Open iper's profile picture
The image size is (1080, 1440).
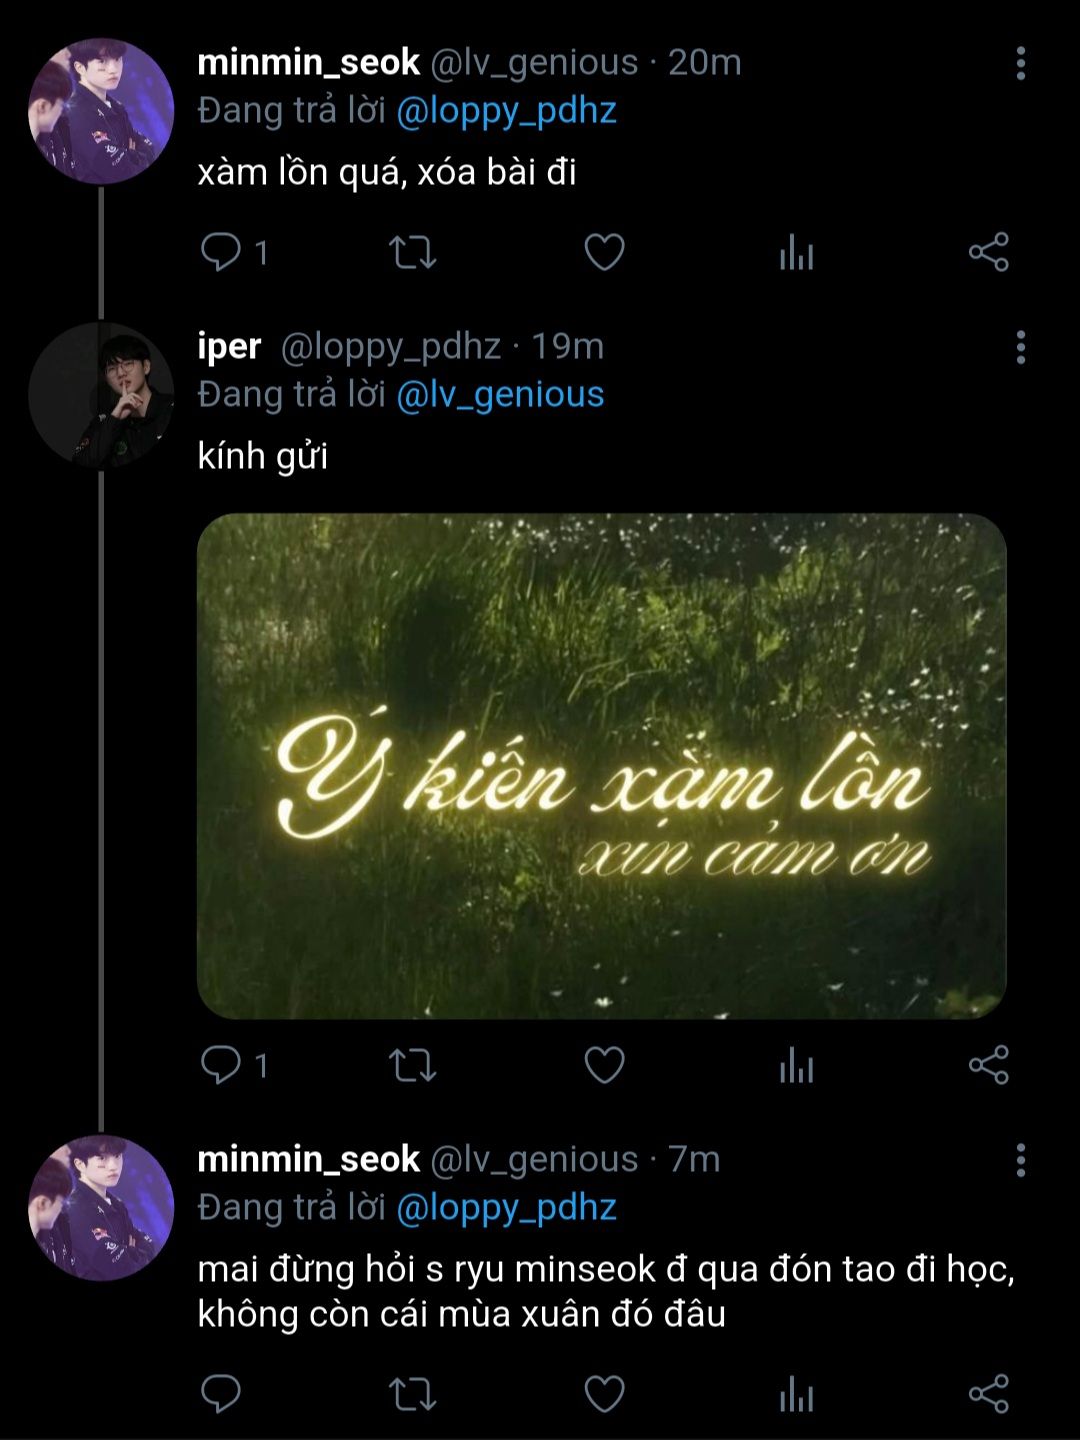101,395
